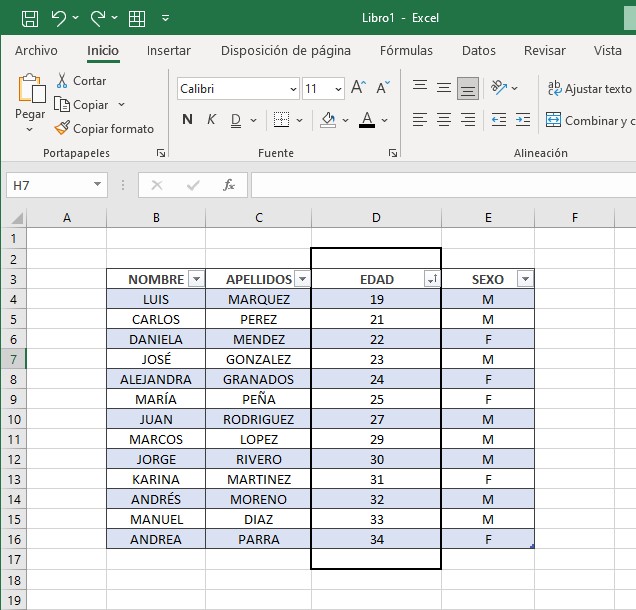Screen dimensions: 636x610
Task: Click the Select All corner triangle
Action: (x=15, y=218)
